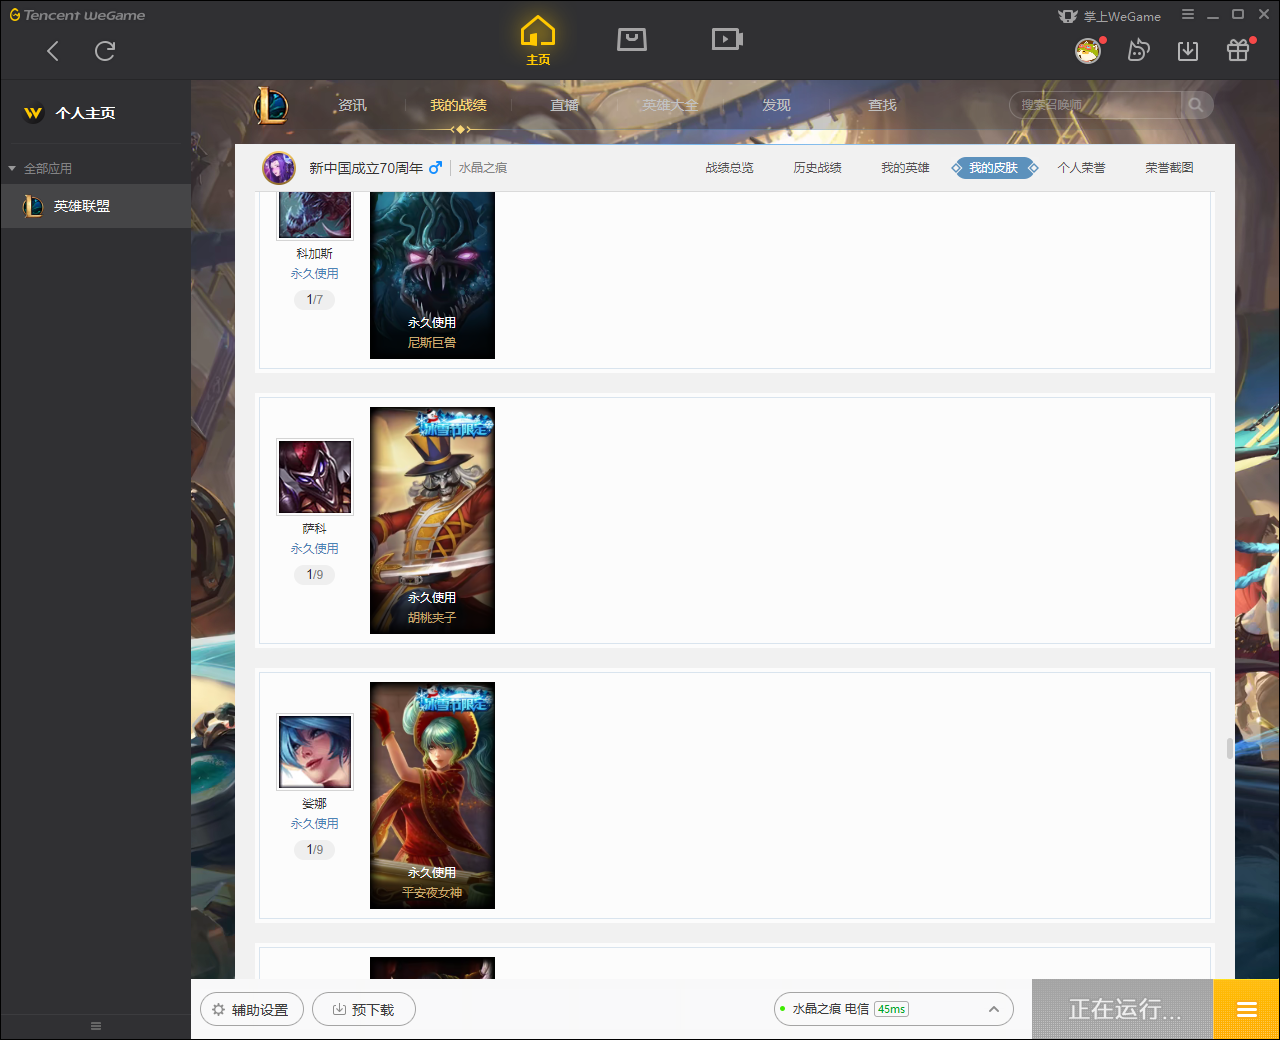Switch to 个人荣誉 sub-tab

click(1081, 168)
